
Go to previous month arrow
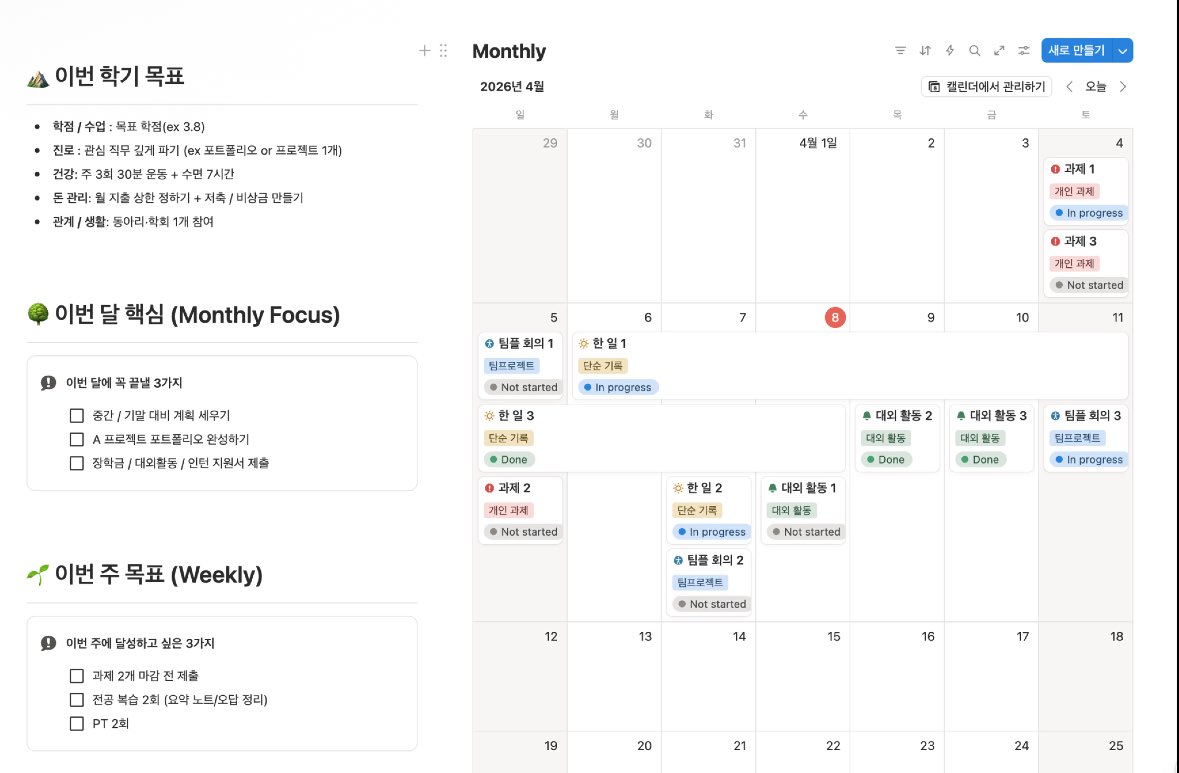pos(1069,86)
